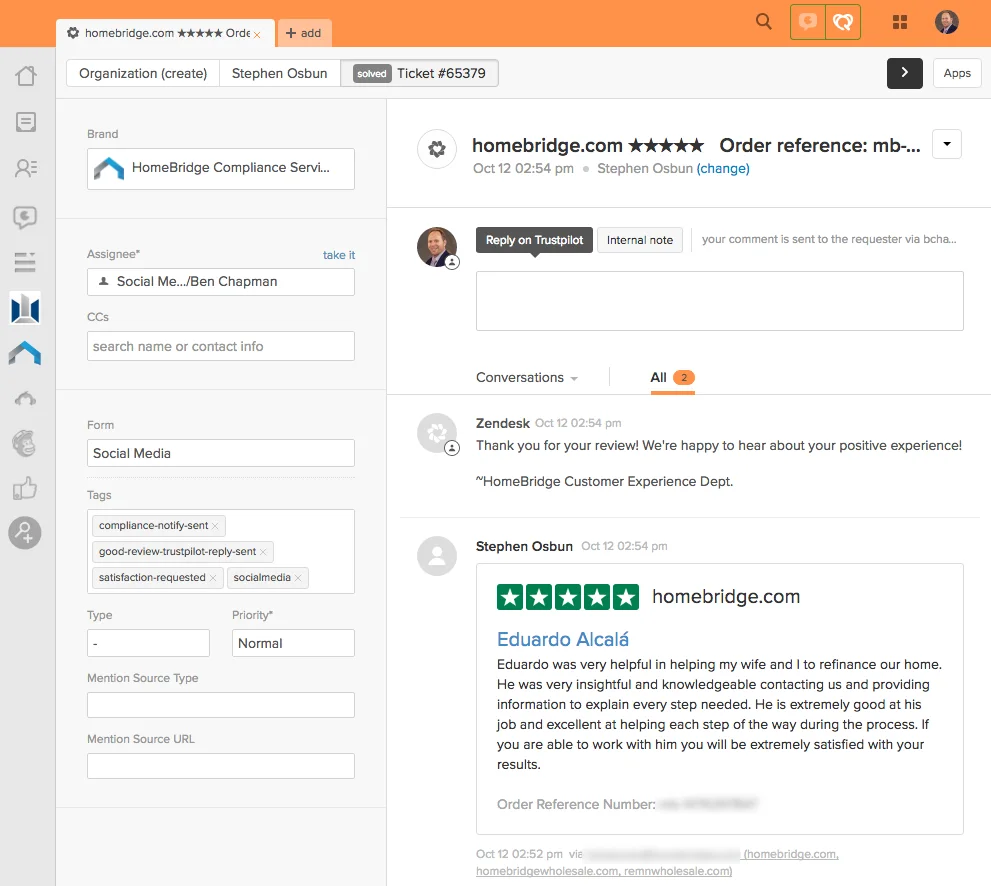Screen dimensions: 991x886
Task: Click the ticket channel gear icon beside subject
Action: coord(437,149)
